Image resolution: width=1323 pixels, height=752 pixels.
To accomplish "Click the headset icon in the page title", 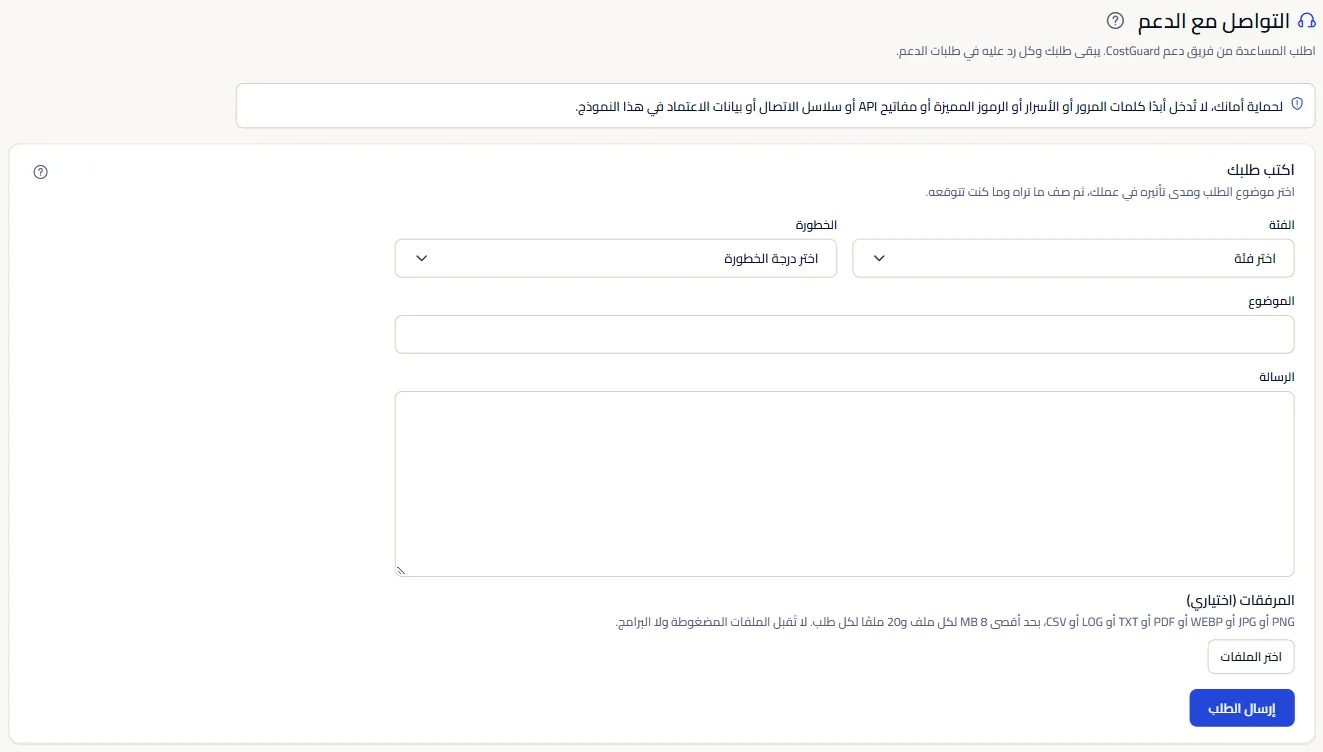I will (1306, 21).
